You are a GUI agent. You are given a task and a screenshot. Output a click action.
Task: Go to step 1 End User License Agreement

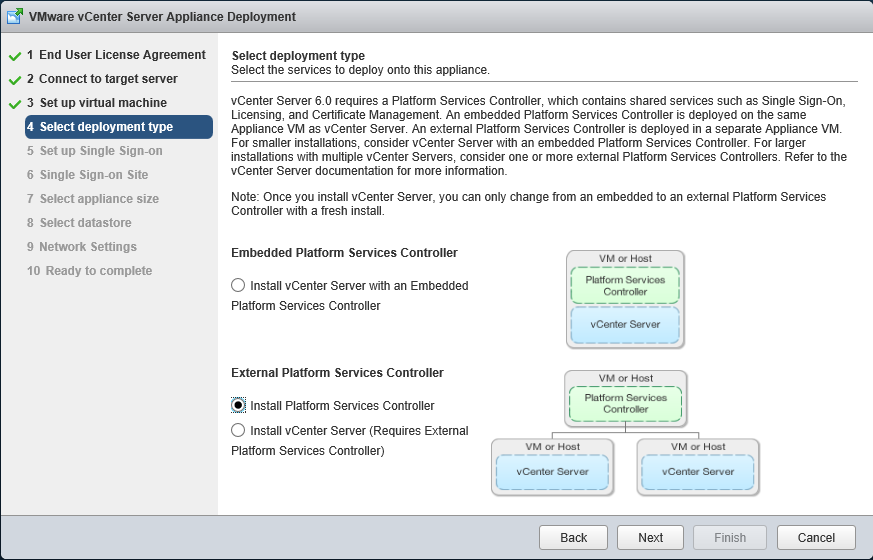tap(116, 55)
